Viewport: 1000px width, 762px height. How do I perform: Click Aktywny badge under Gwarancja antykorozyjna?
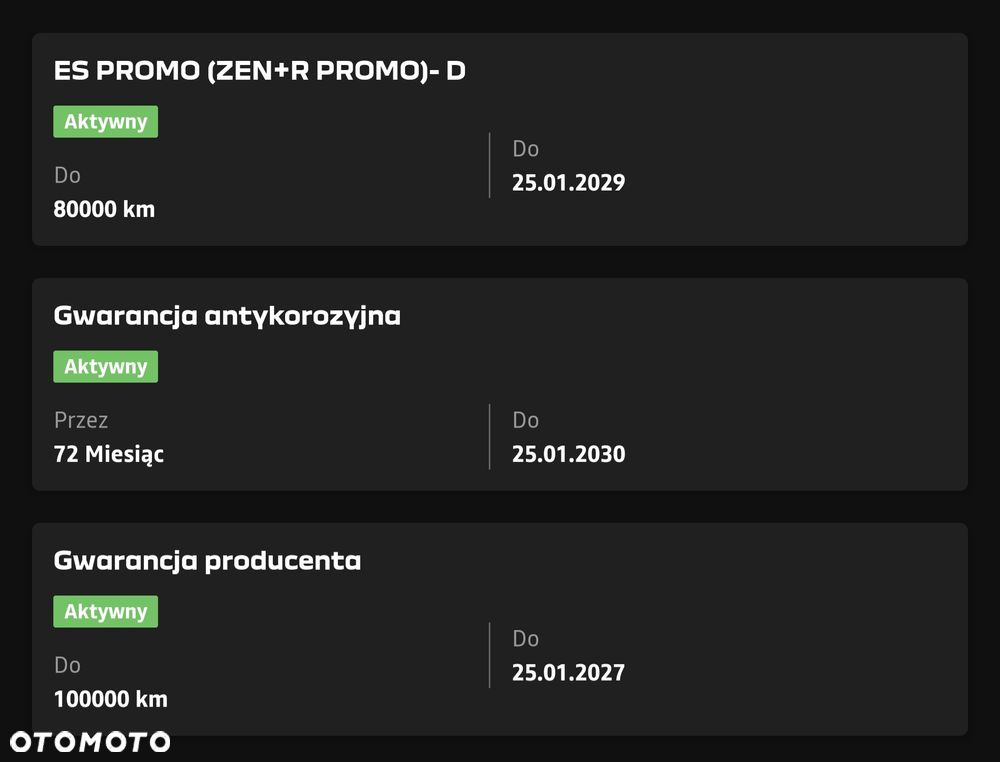[x=106, y=367]
